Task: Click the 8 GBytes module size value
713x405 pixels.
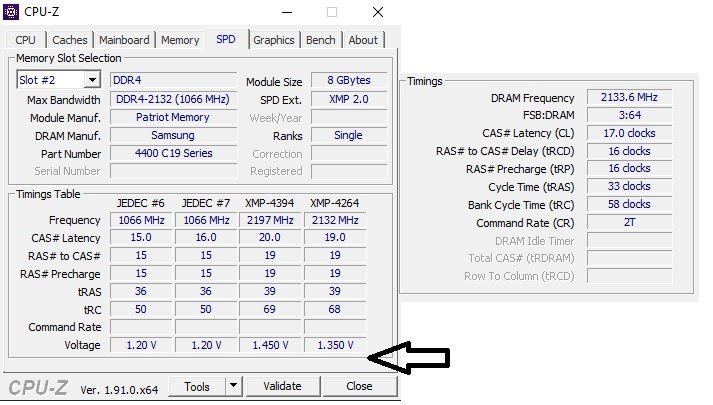Action: [x=349, y=80]
